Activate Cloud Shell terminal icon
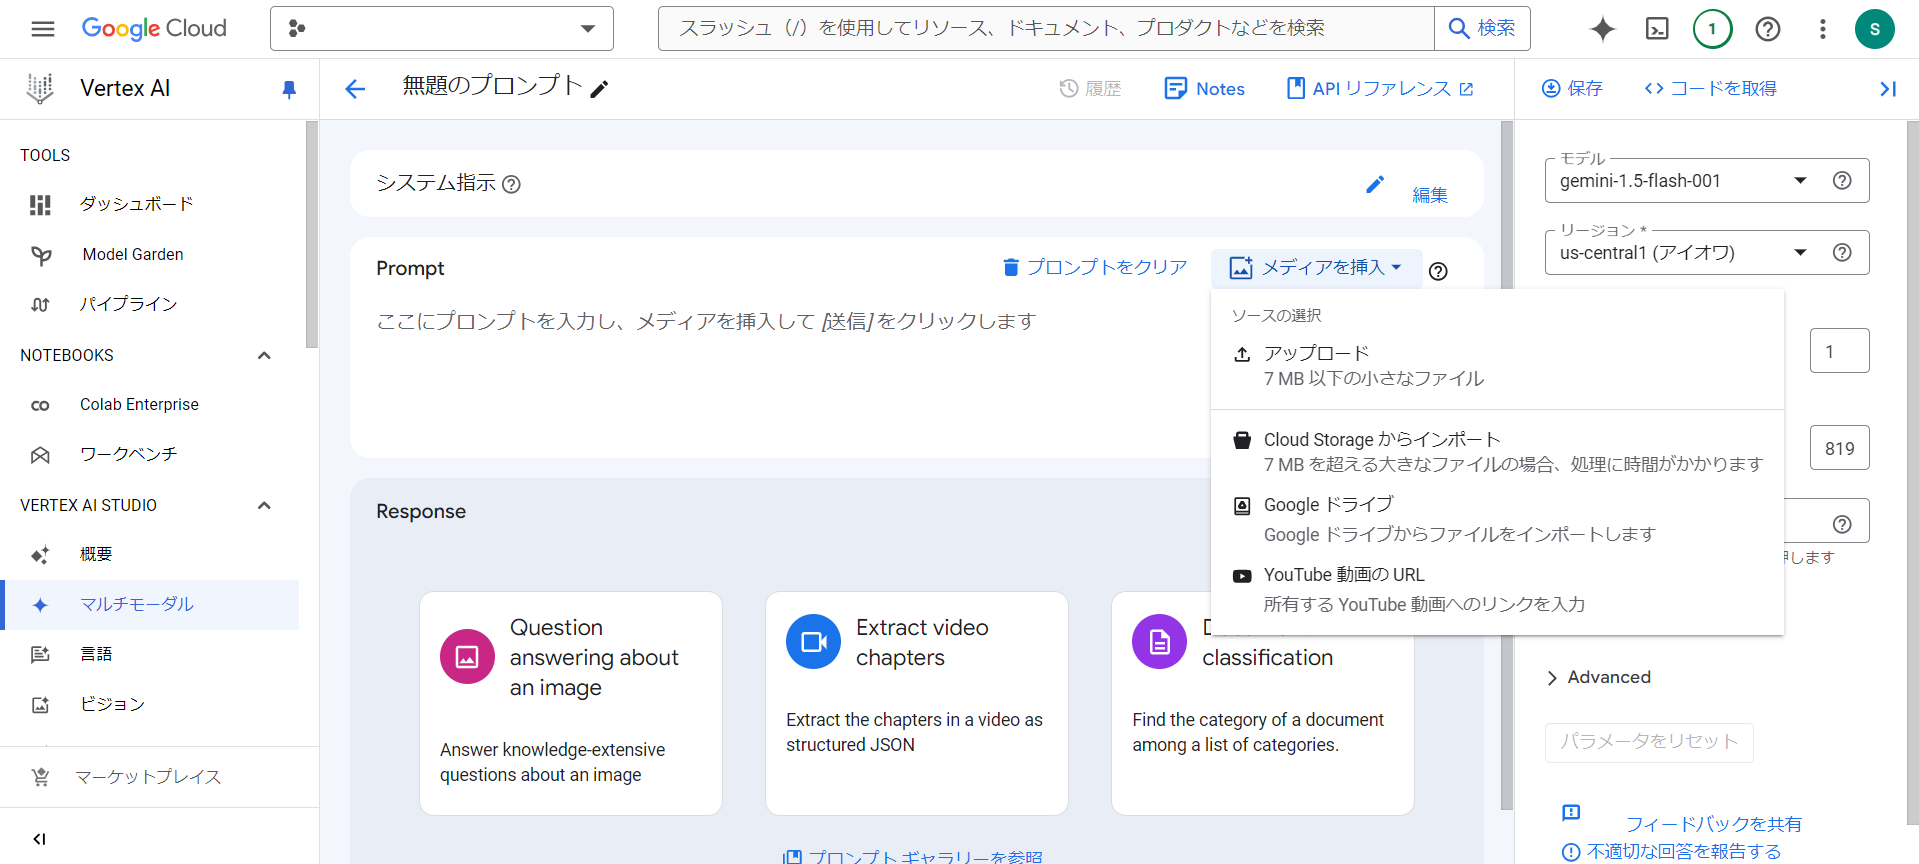 [1657, 29]
